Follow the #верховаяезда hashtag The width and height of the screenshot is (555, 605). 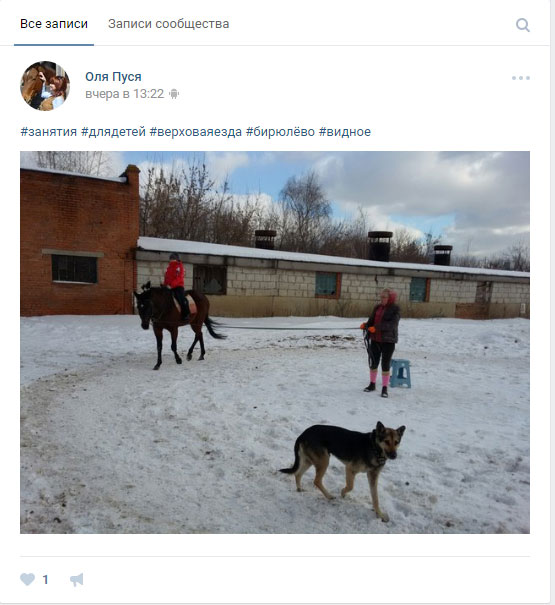[x=196, y=132]
